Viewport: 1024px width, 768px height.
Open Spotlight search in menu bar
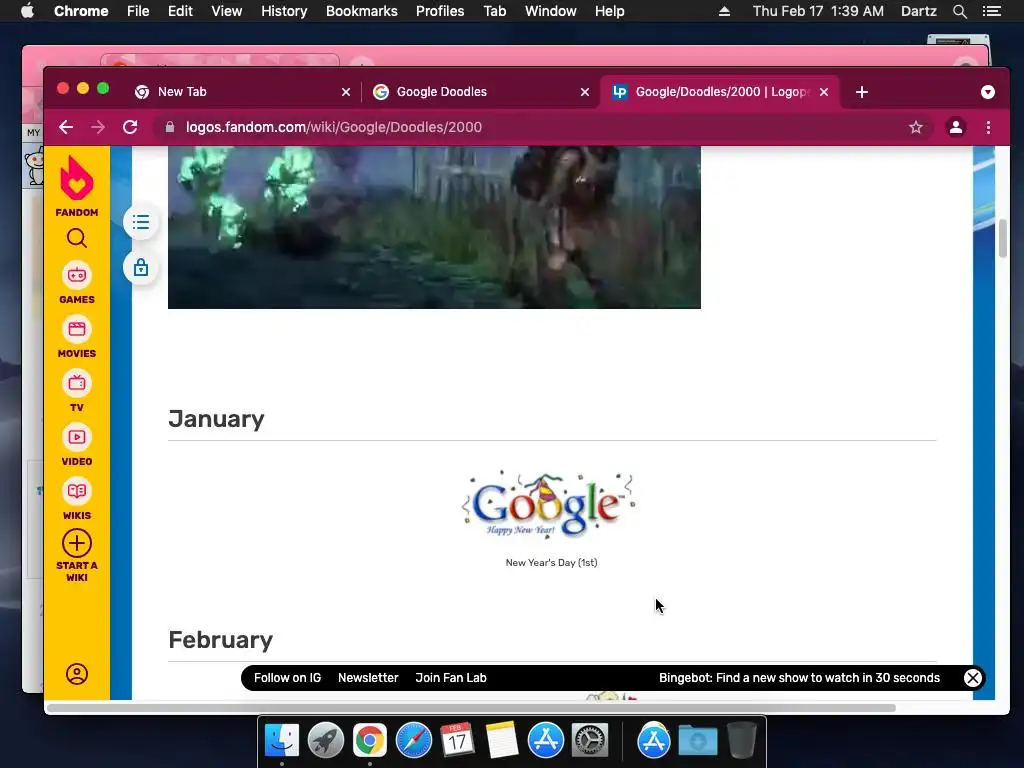point(959,11)
